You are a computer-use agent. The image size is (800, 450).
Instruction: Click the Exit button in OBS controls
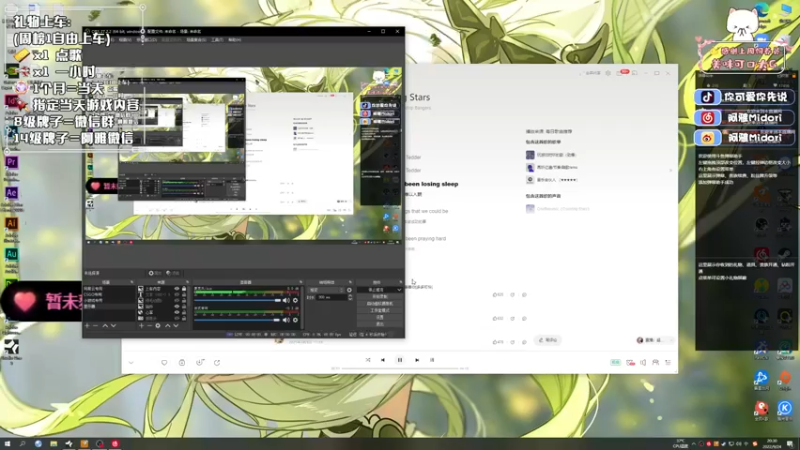pyautogui.click(x=380, y=324)
